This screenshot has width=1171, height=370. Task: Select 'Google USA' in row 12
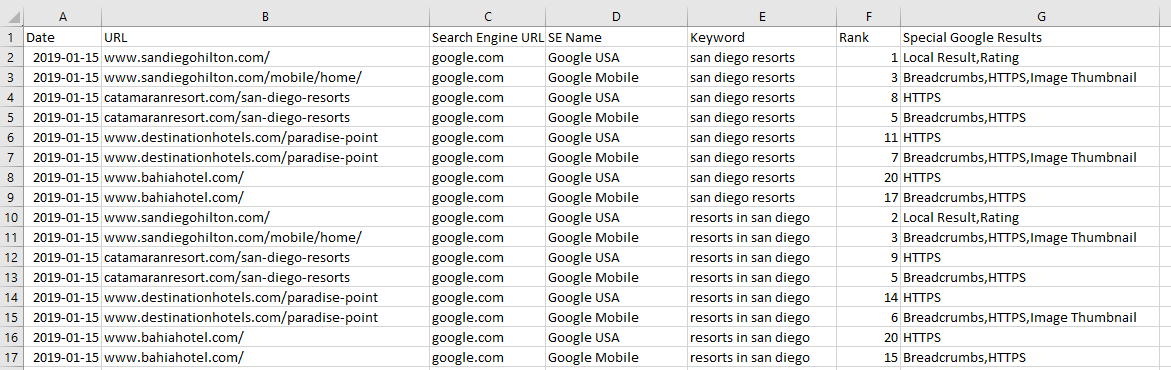pos(616,257)
